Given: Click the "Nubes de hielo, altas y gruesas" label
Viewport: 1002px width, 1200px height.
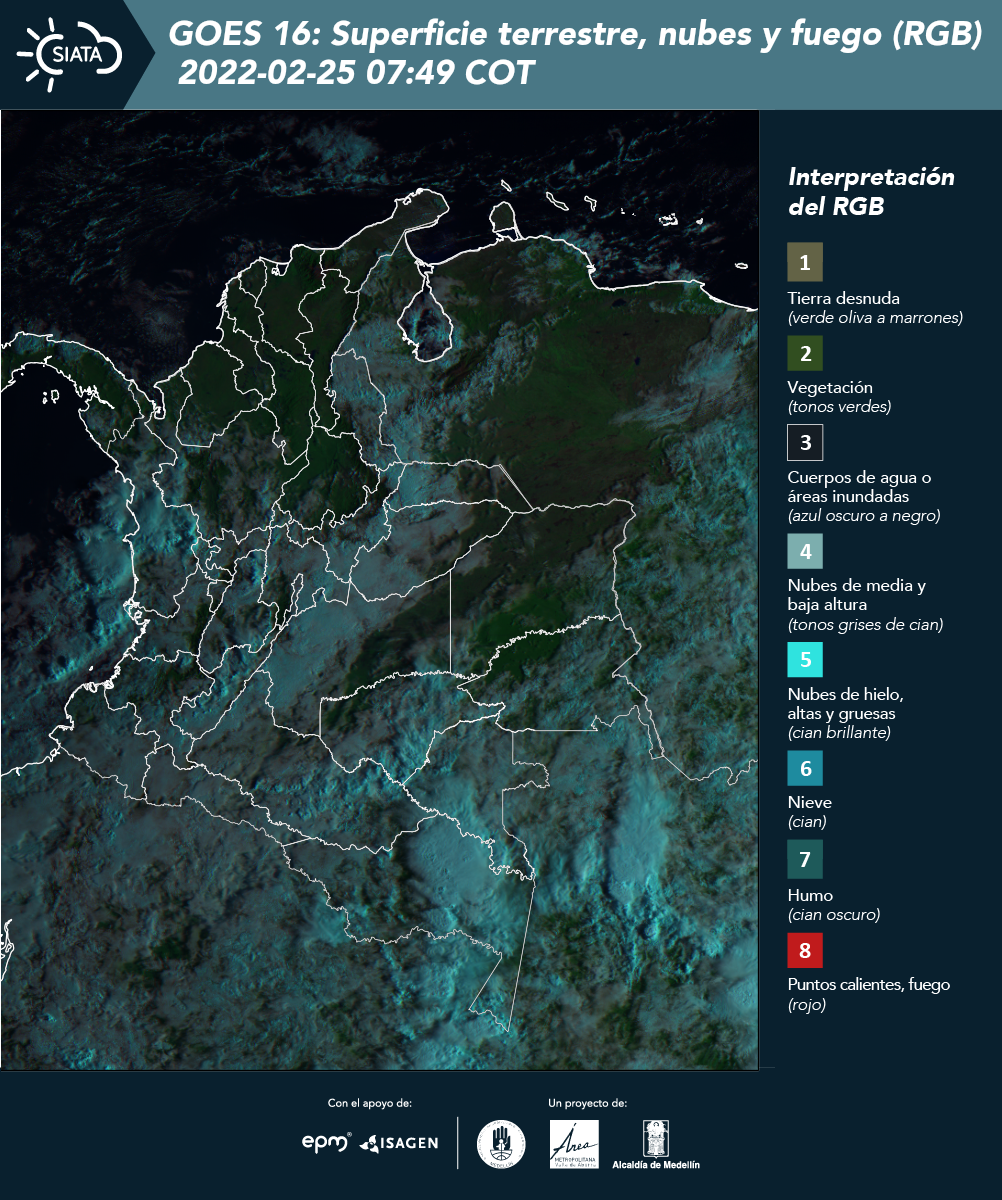Looking at the screenshot, I should [x=846, y=704].
